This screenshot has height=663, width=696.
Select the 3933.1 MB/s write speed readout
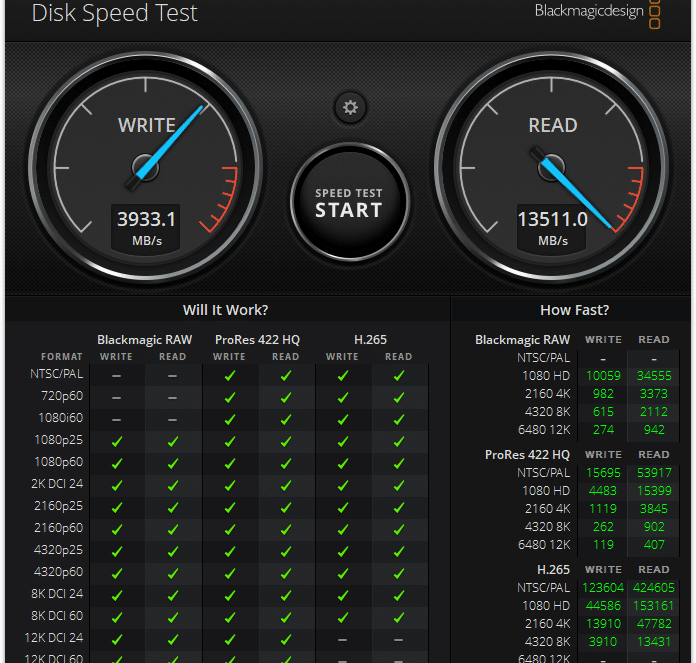146,229
